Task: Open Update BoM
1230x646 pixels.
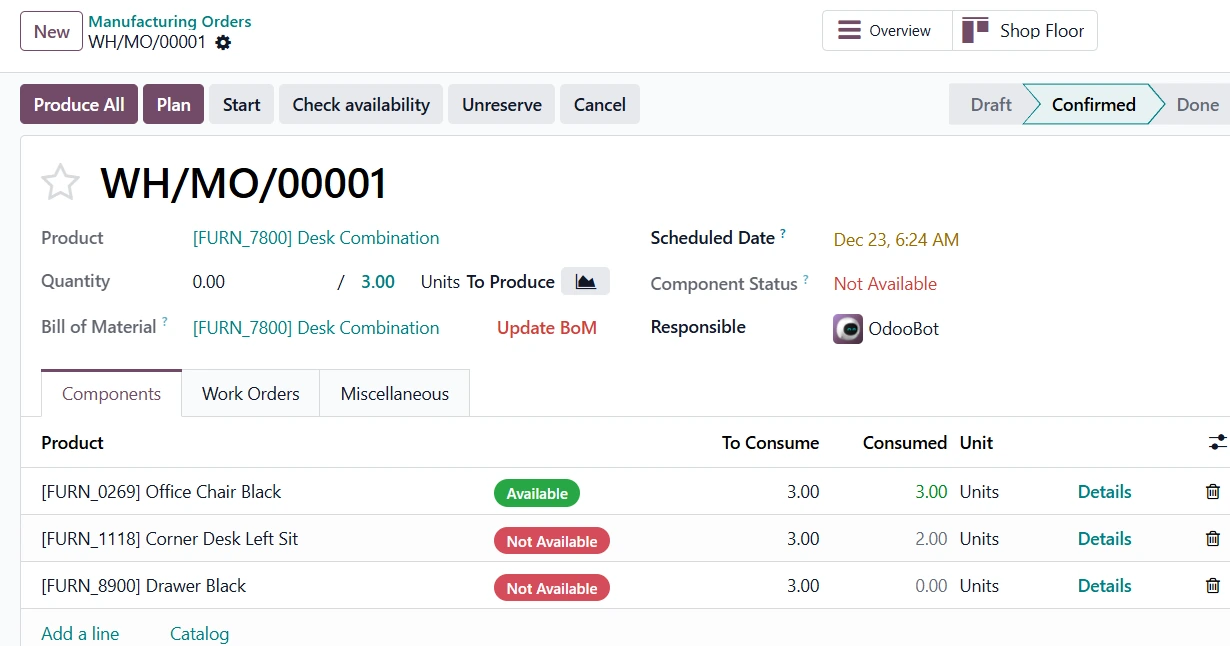Action: pyautogui.click(x=546, y=327)
